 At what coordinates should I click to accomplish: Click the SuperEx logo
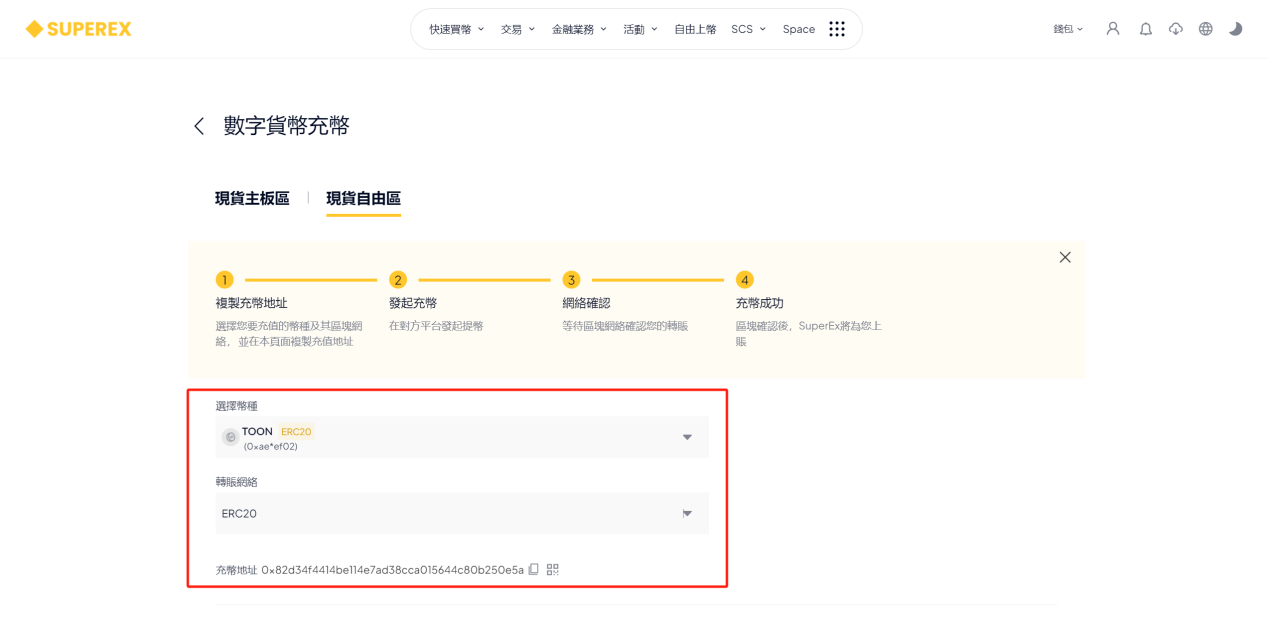pyautogui.click(x=78, y=29)
